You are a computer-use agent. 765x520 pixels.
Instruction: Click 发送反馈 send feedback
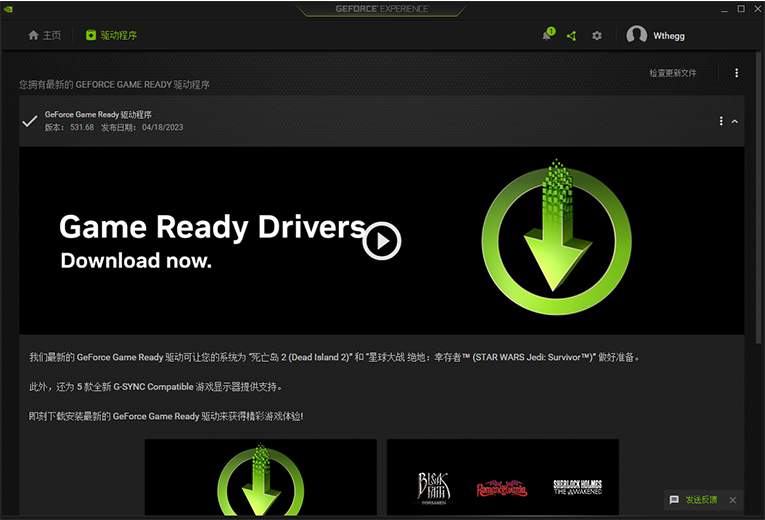tap(701, 500)
